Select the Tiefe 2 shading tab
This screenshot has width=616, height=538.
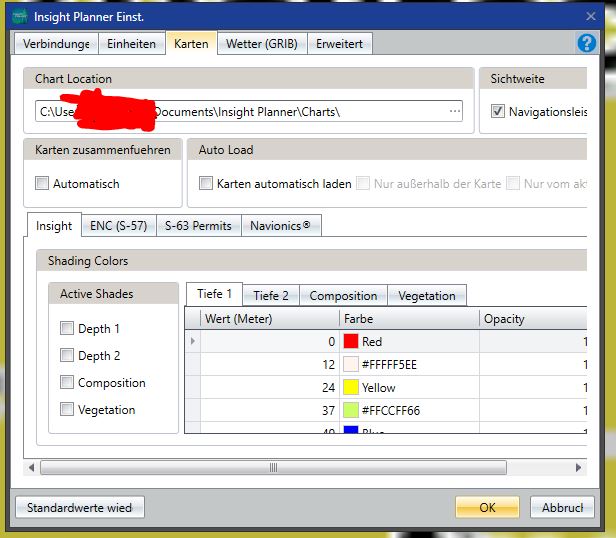coord(270,295)
